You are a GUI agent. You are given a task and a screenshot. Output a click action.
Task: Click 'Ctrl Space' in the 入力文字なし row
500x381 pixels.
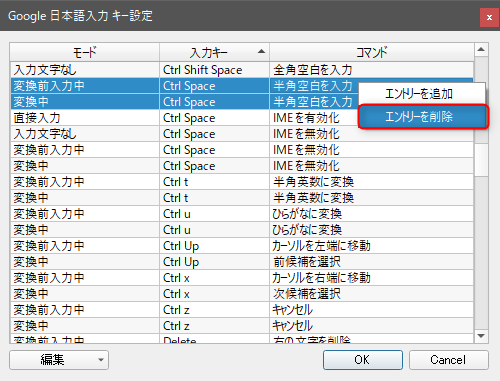click(x=214, y=134)
